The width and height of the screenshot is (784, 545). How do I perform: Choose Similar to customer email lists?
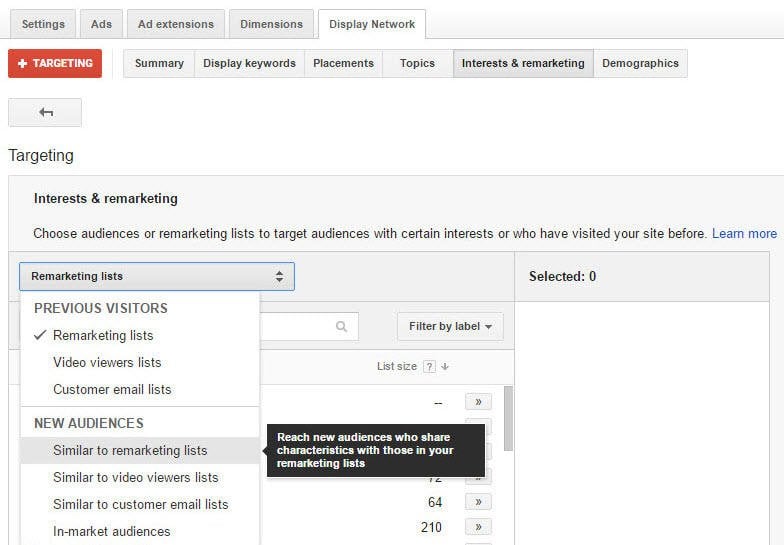(x=140, y=504)
